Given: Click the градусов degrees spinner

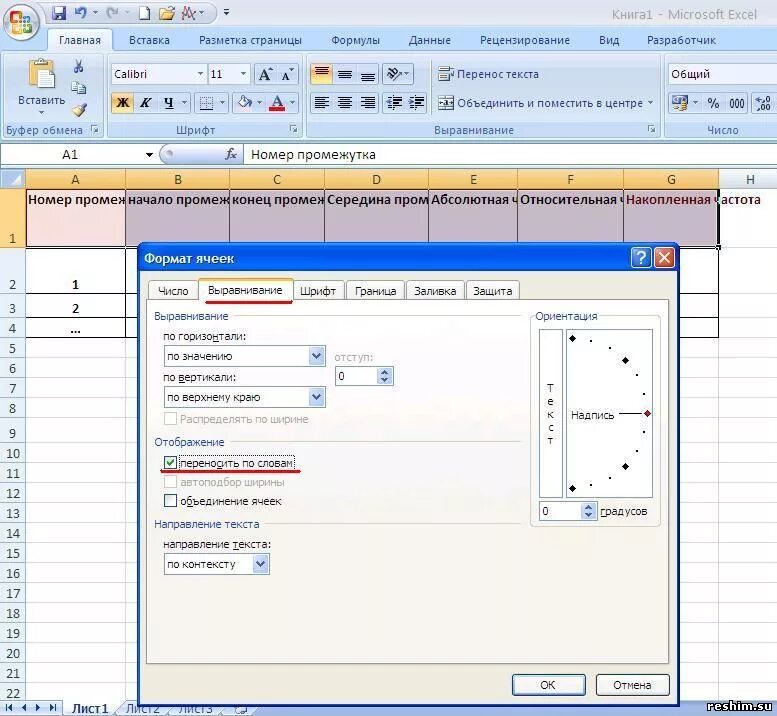Looking at the screenshot, I should (x=588, y=511).
